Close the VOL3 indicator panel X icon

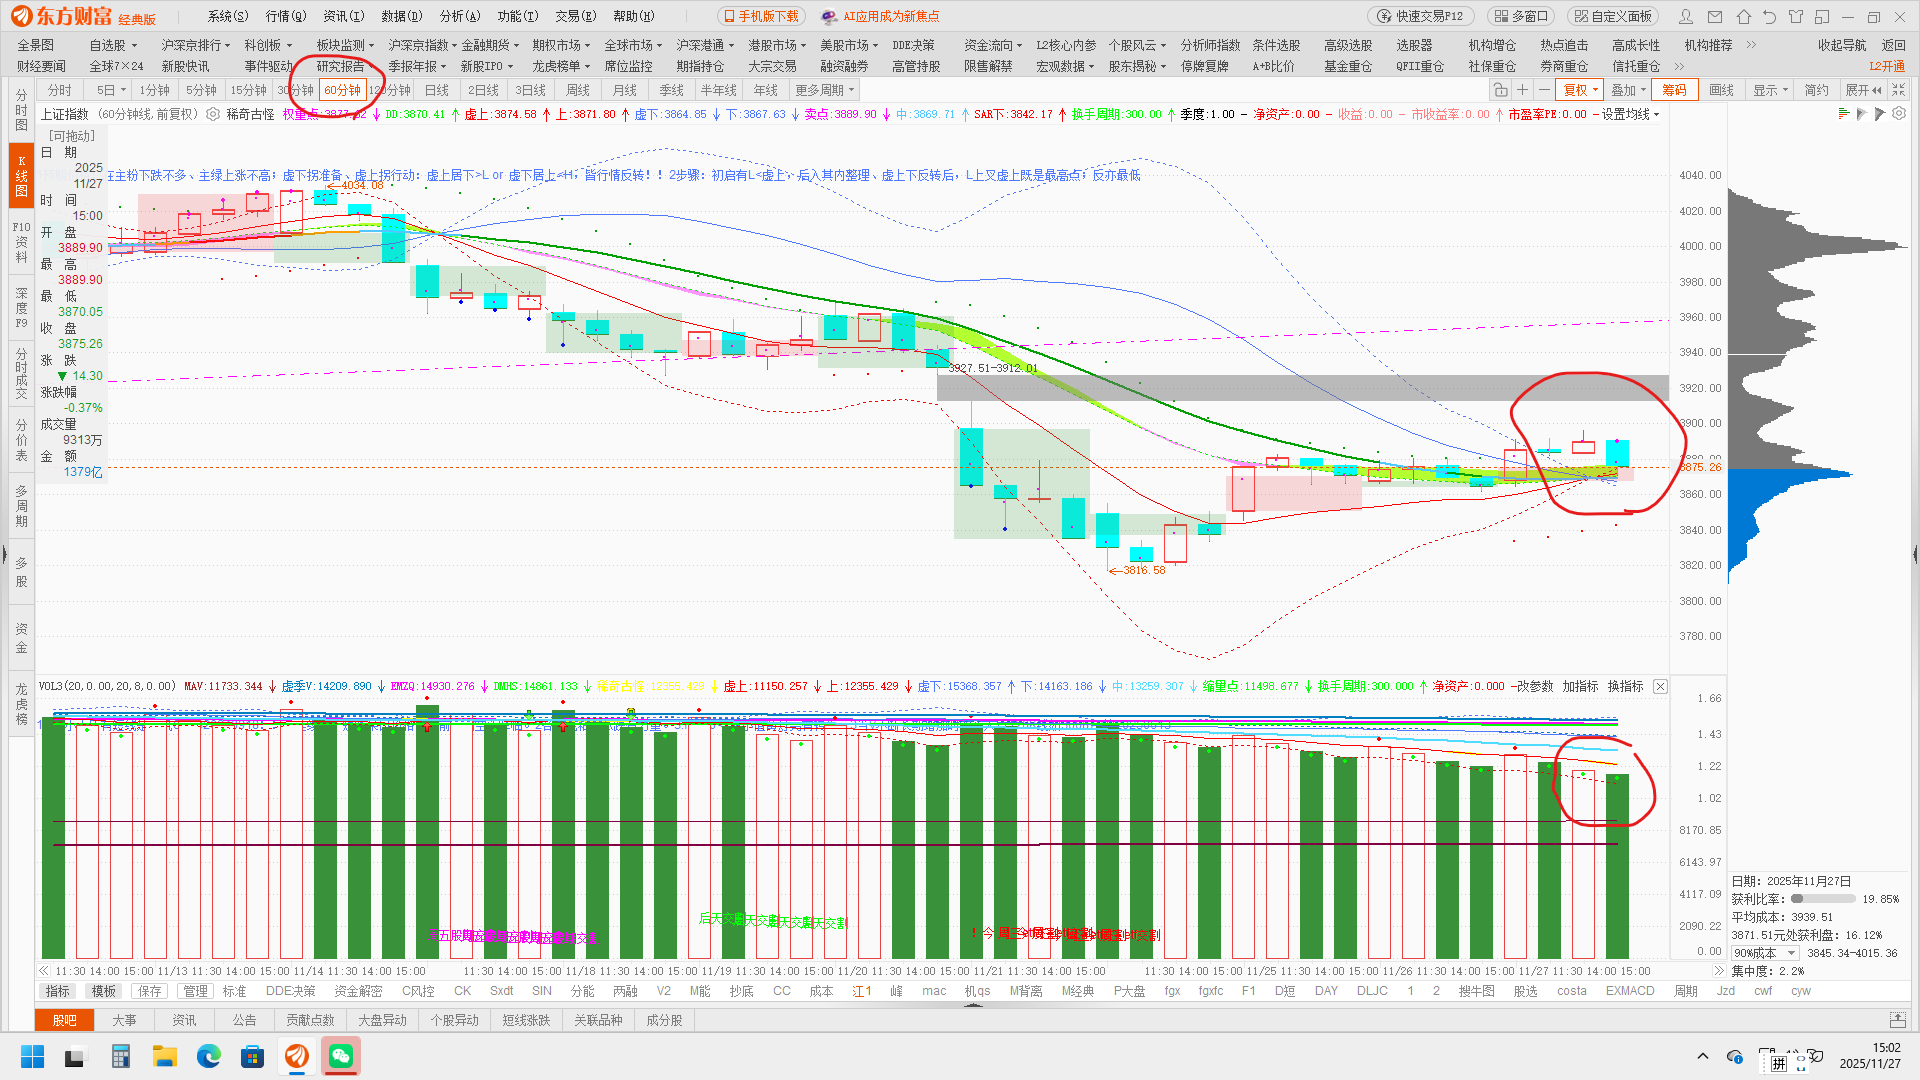coord(1660,686)
